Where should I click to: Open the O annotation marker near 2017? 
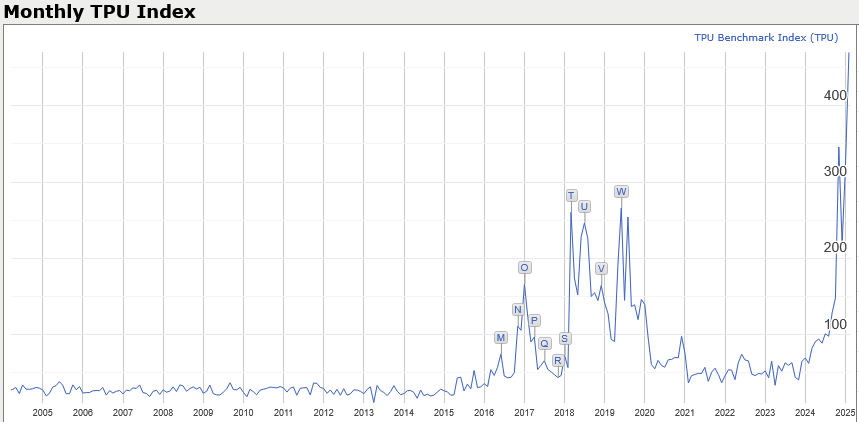[x=524, y=268]
